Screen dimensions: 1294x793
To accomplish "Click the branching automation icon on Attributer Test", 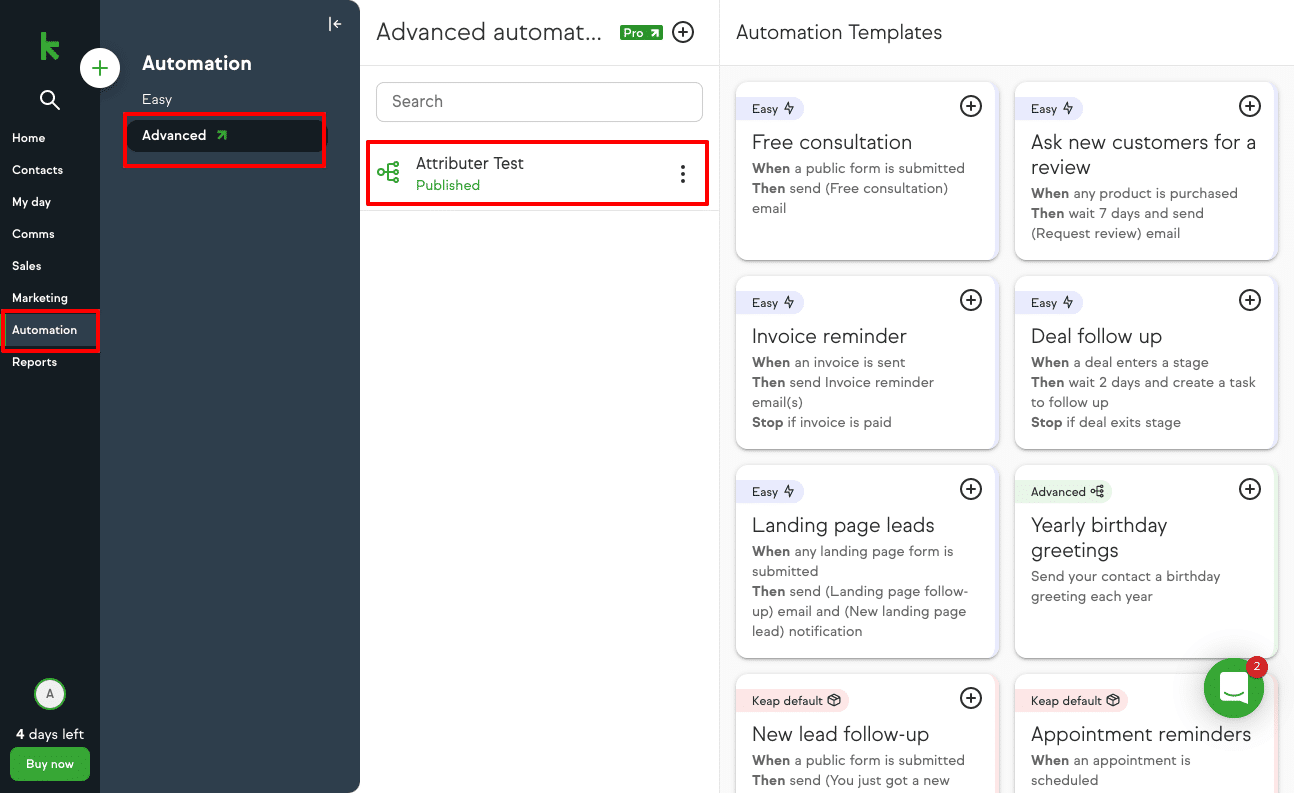I will click(x=389, y=172).
